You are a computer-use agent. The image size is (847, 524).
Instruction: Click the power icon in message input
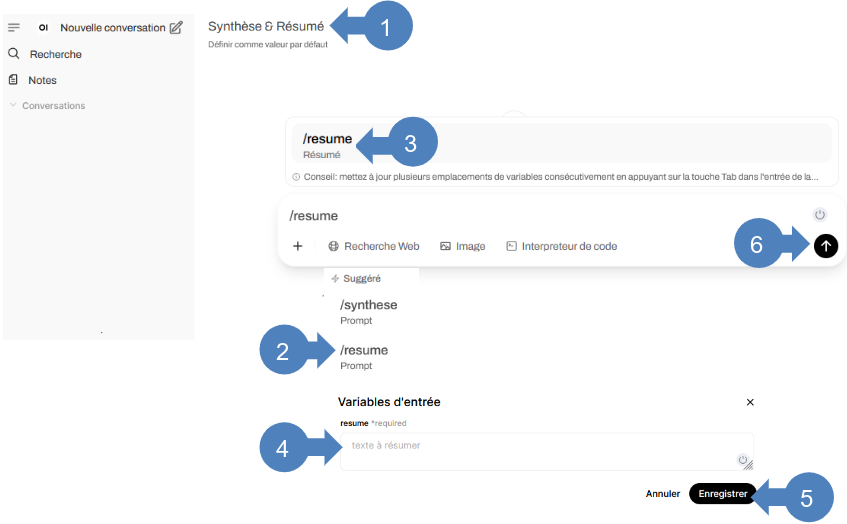click(819, 214)
